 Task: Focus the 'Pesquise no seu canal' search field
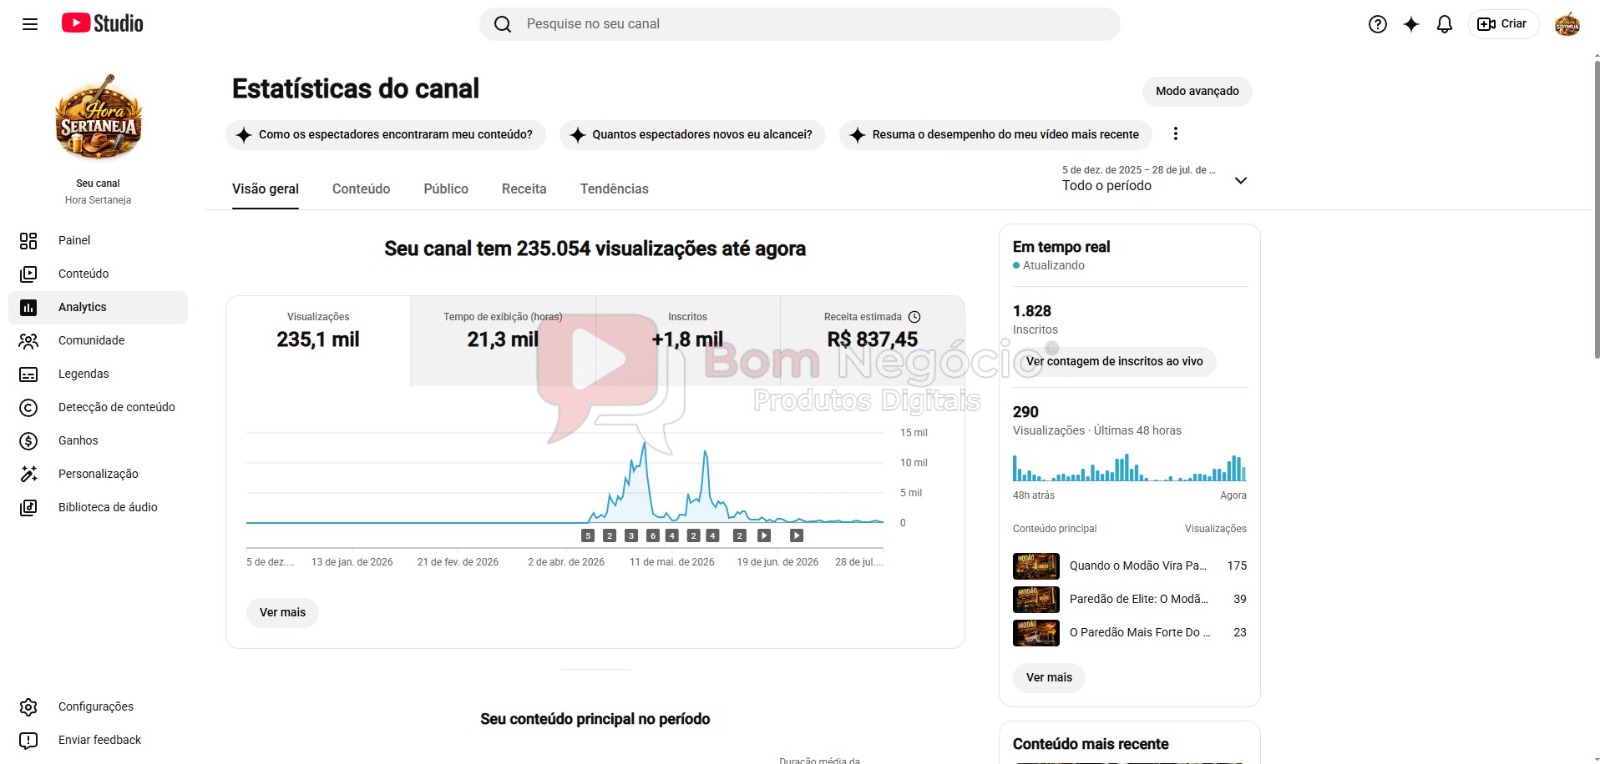(x=800, y=24)
